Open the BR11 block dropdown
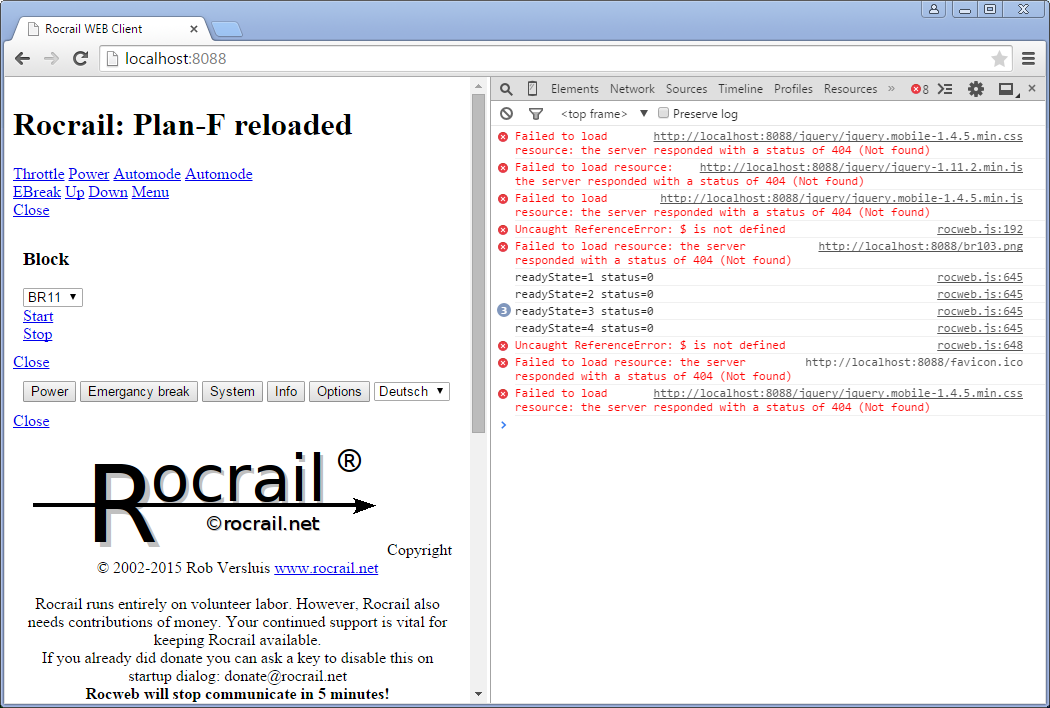Image resolution: width=1050 pixels, height=708 pixels. pos(52,297)
